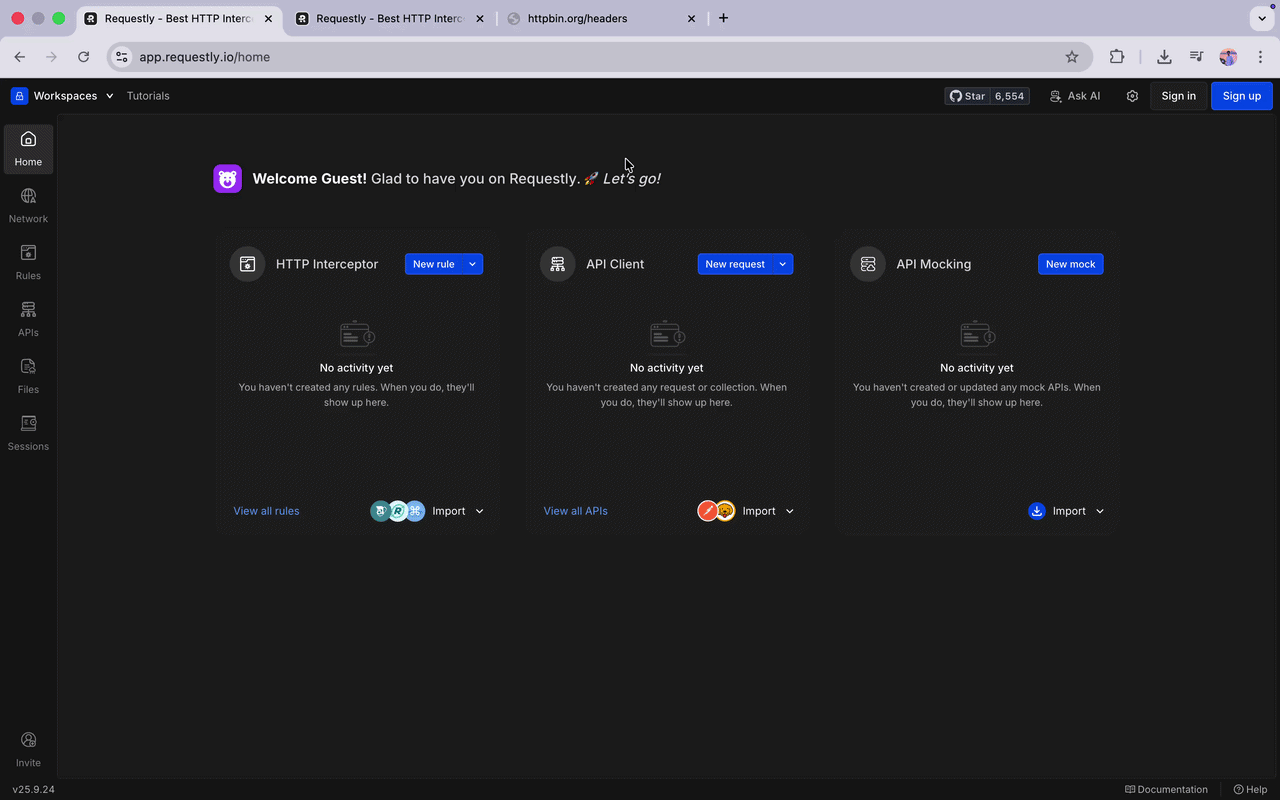Follow the View all rules link

[x=266, y=511]
